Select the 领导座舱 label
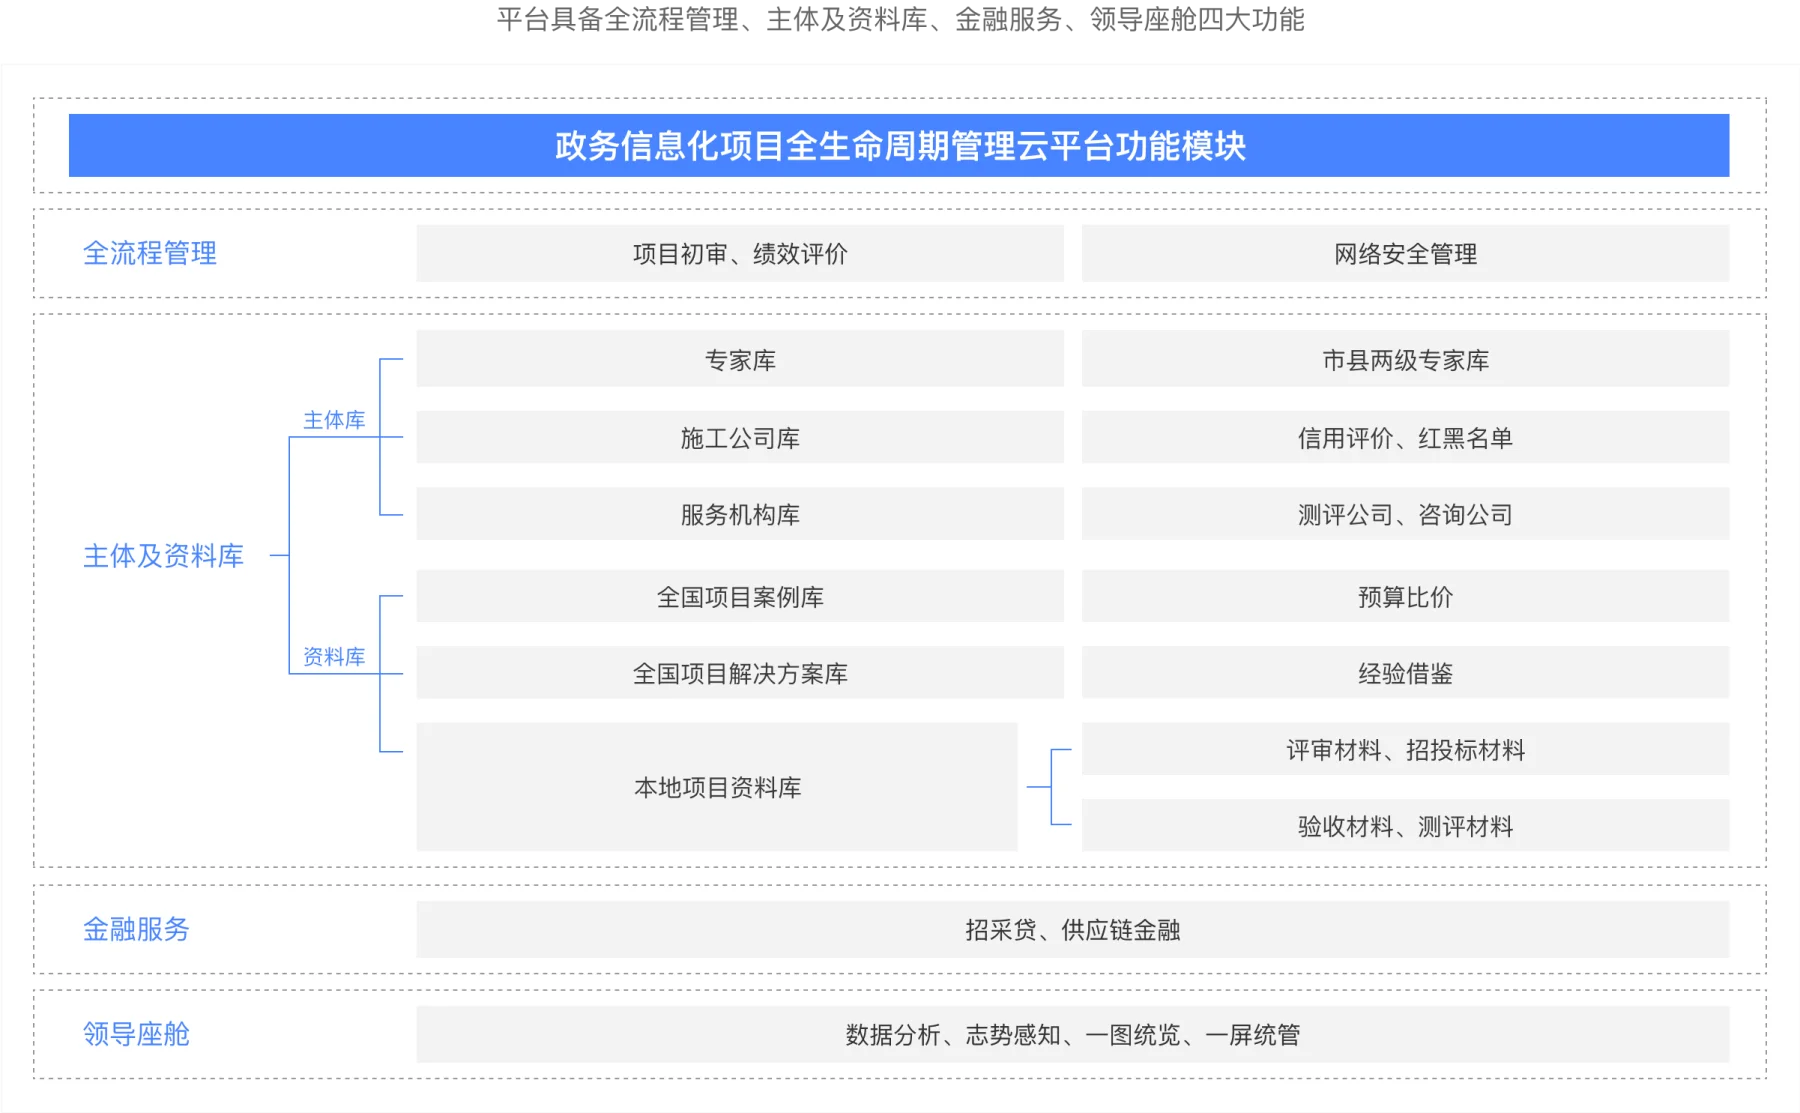Screen dimensions: 1800x1113 tap(136, 1034)
